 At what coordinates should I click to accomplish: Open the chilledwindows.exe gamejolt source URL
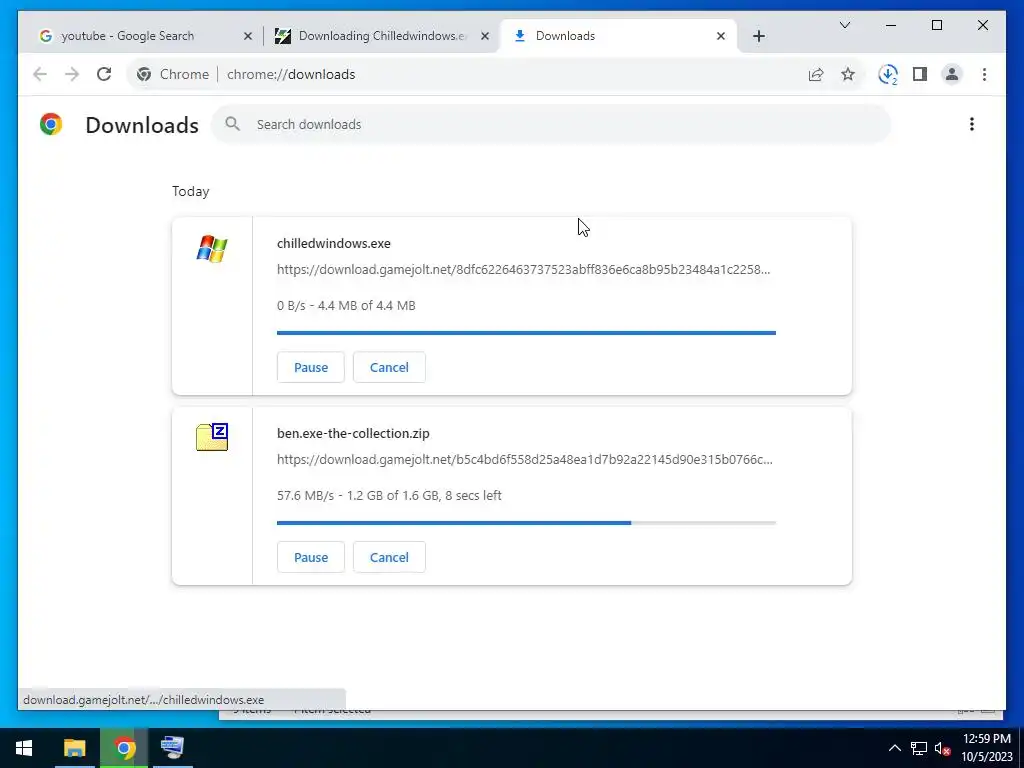(523, 270)
